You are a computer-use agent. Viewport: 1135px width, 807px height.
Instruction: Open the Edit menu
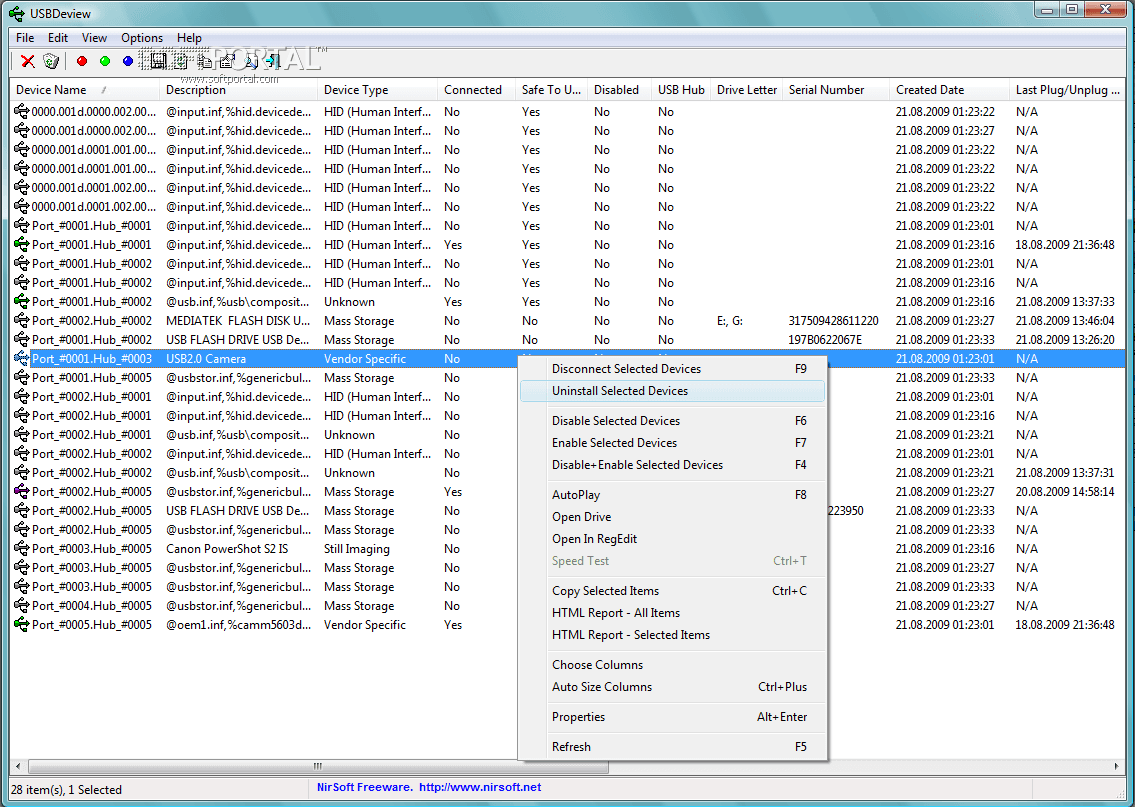click(x=58, y=38)
